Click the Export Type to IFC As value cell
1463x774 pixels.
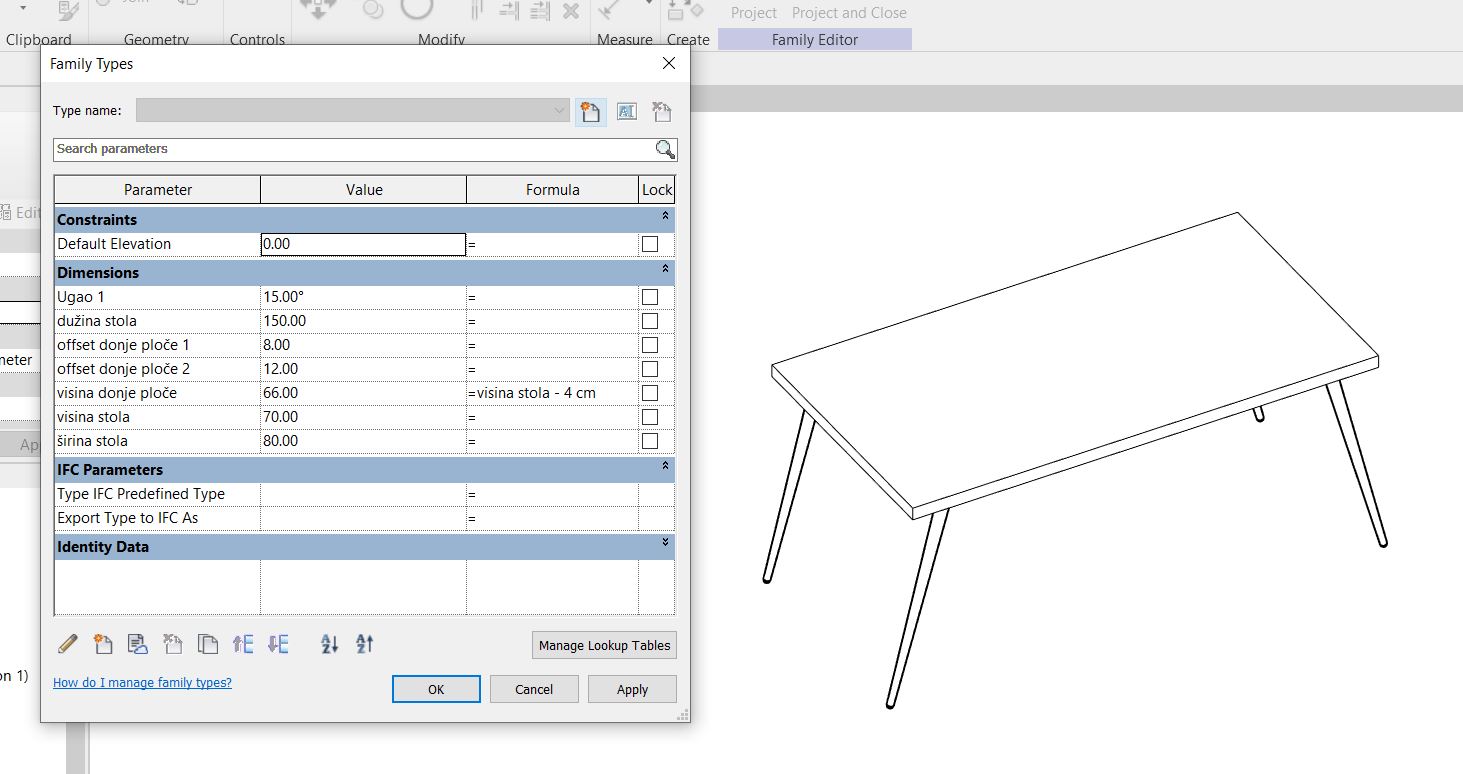pos(363,518)
